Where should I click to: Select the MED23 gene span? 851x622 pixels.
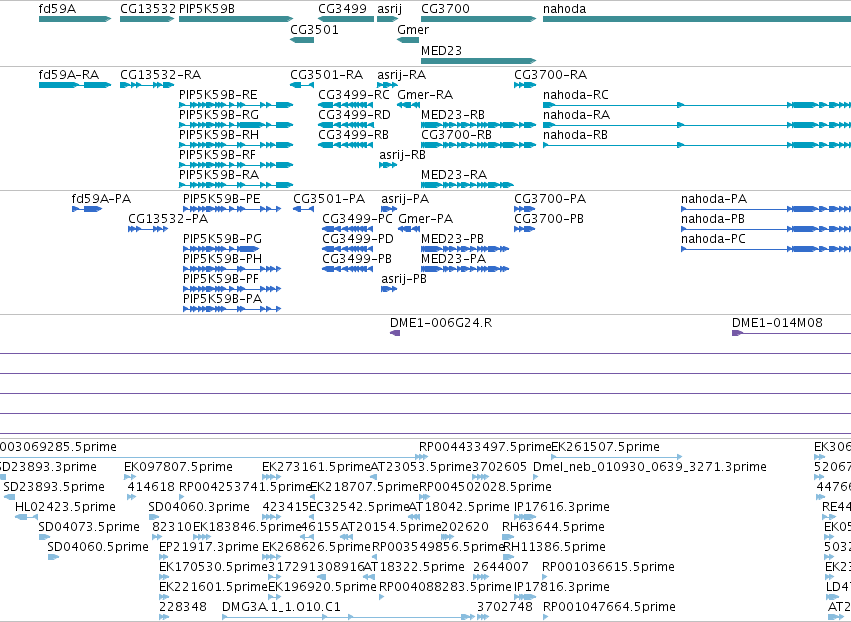(479, 61)
